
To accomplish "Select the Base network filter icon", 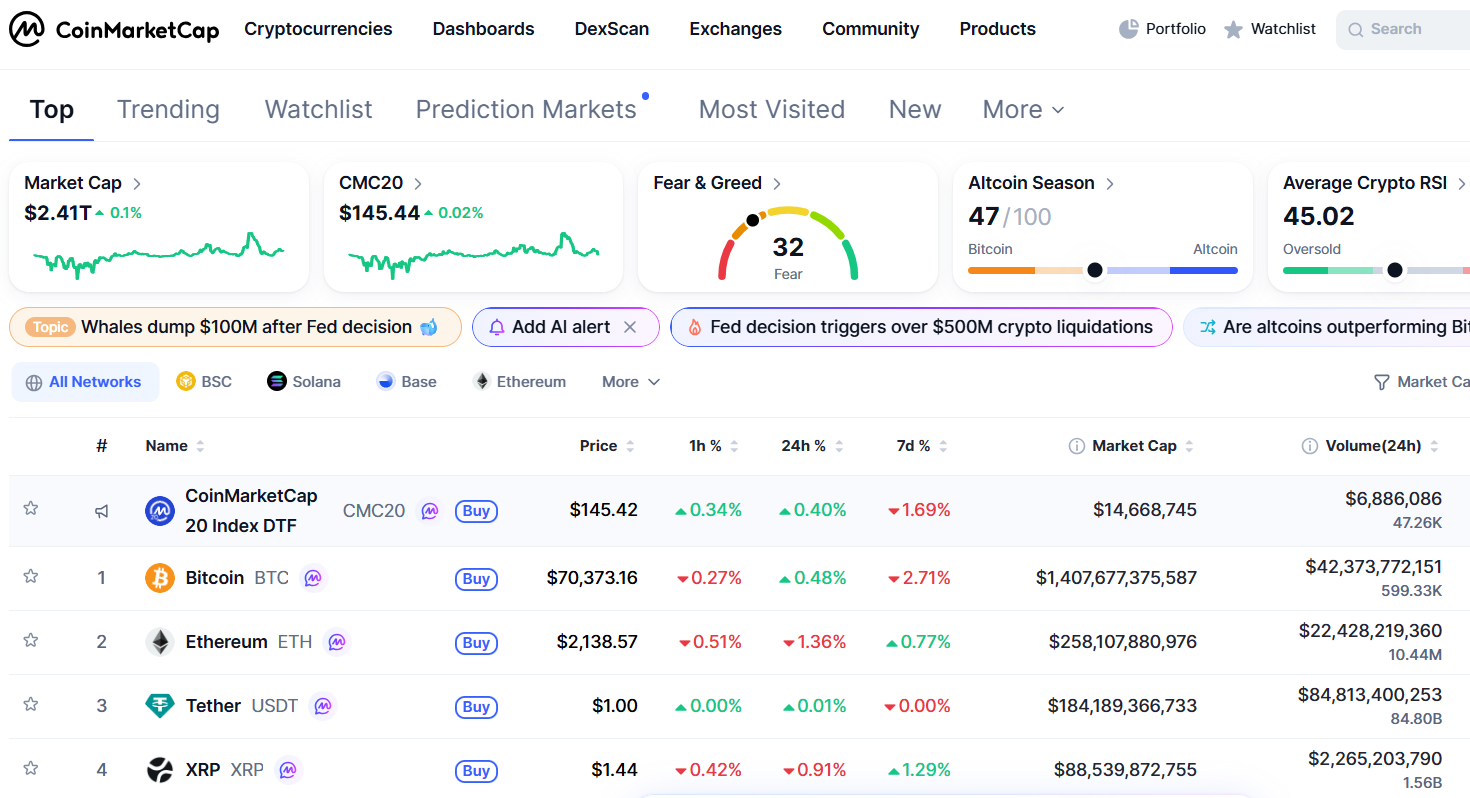I will click(x=385, y=381).
